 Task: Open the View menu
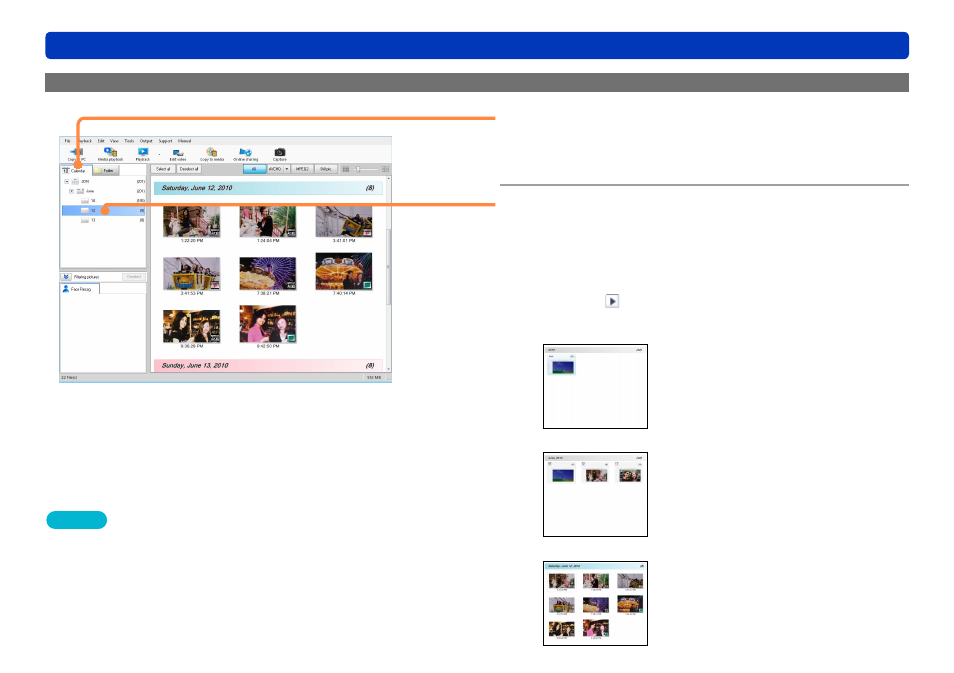point(114,141)
